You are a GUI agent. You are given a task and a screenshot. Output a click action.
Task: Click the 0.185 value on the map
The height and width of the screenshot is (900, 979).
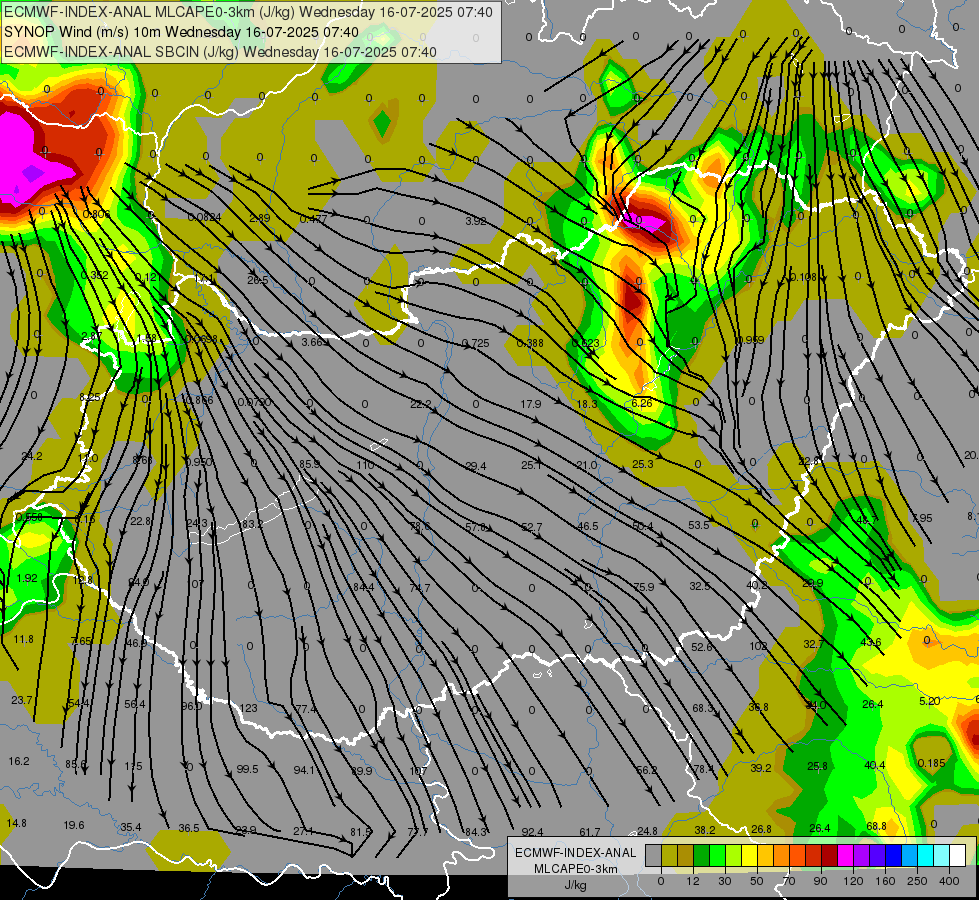(x=932, y=763)
